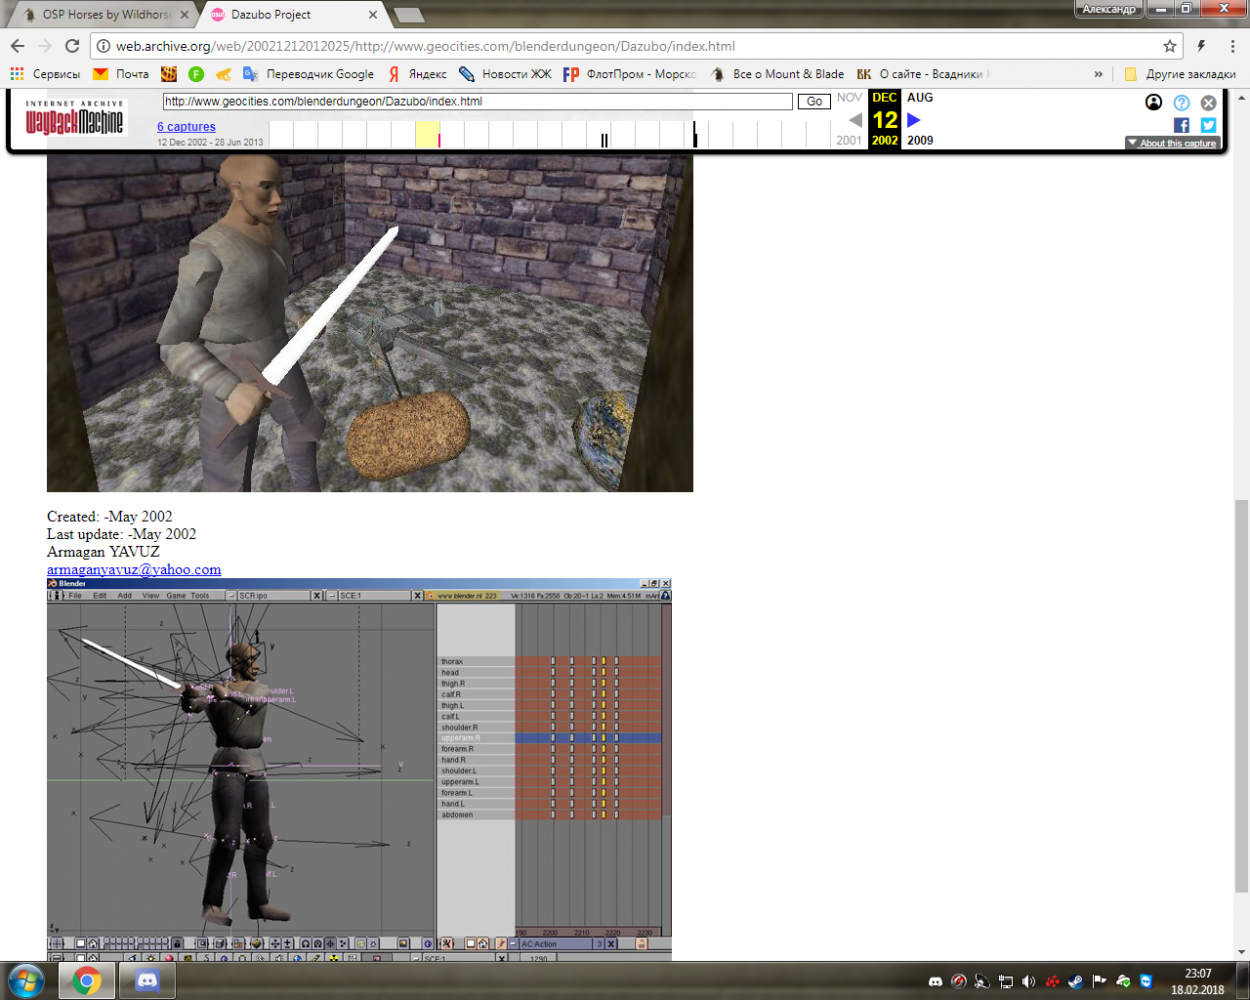Open the Яндекс bookmark

(x=418, y=74)
